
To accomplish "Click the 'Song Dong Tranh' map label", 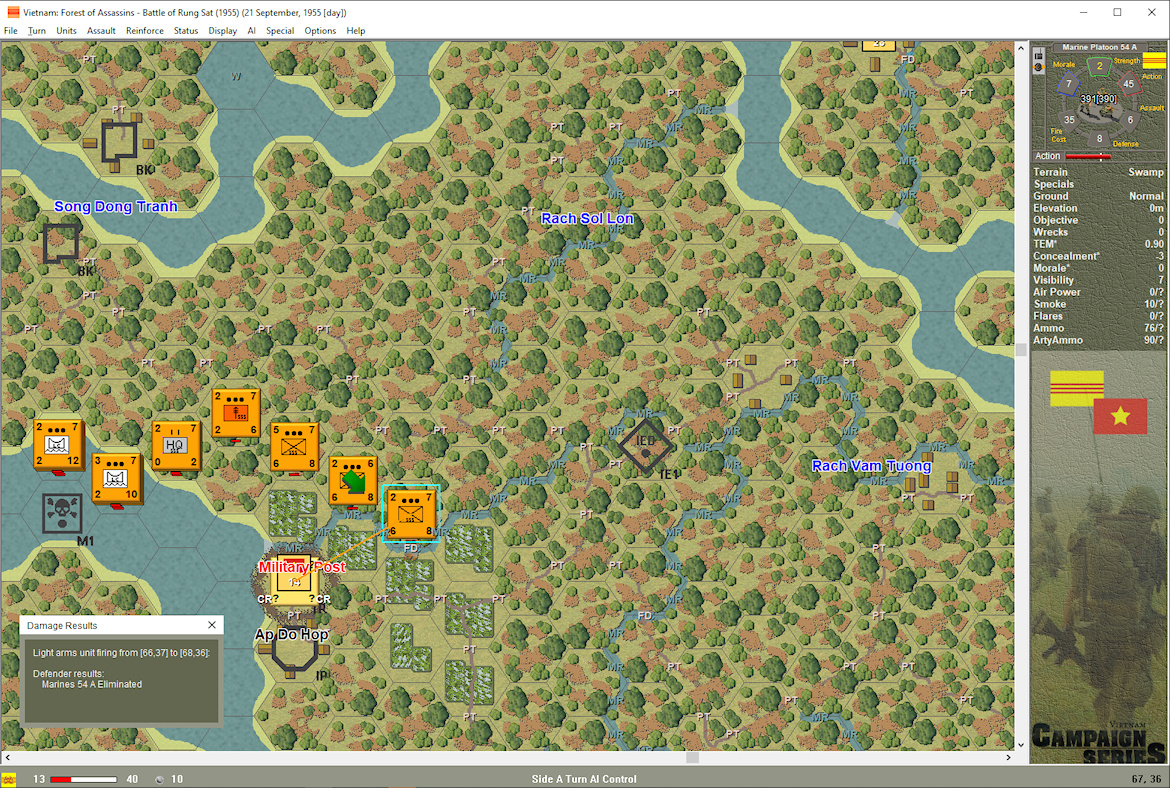I will click(x=116, y=207).
